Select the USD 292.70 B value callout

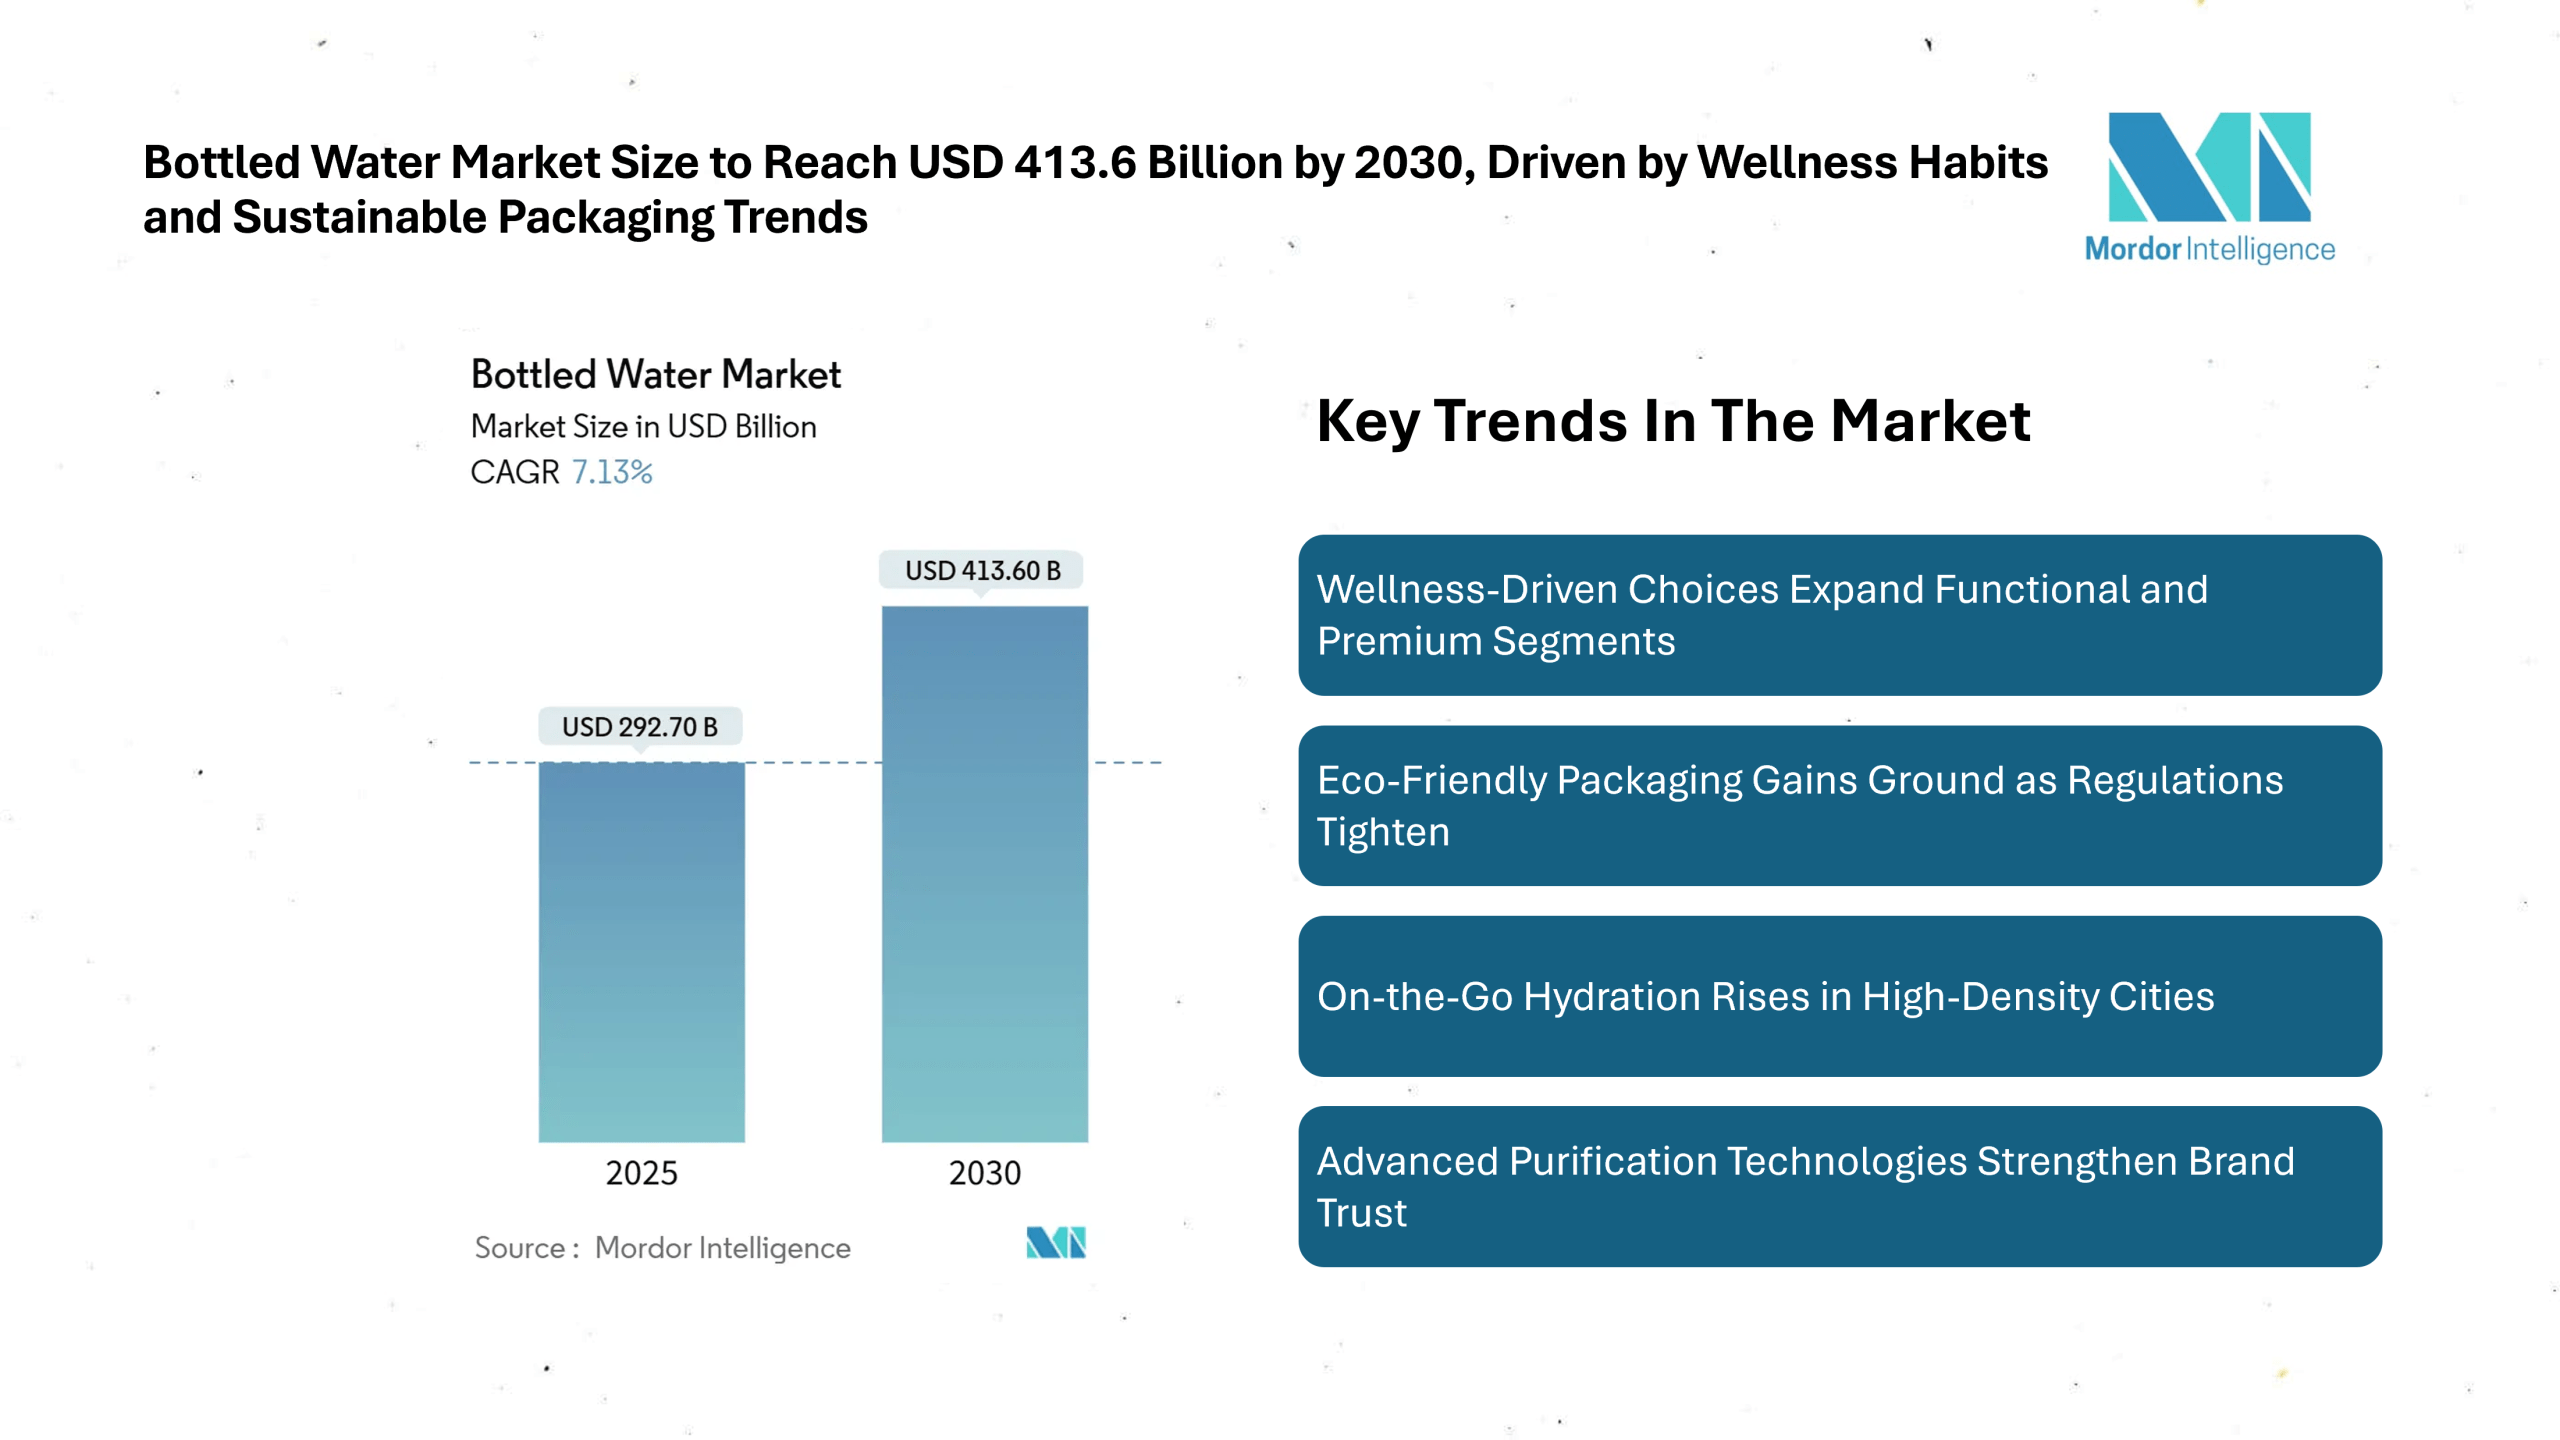coord(641,728)
